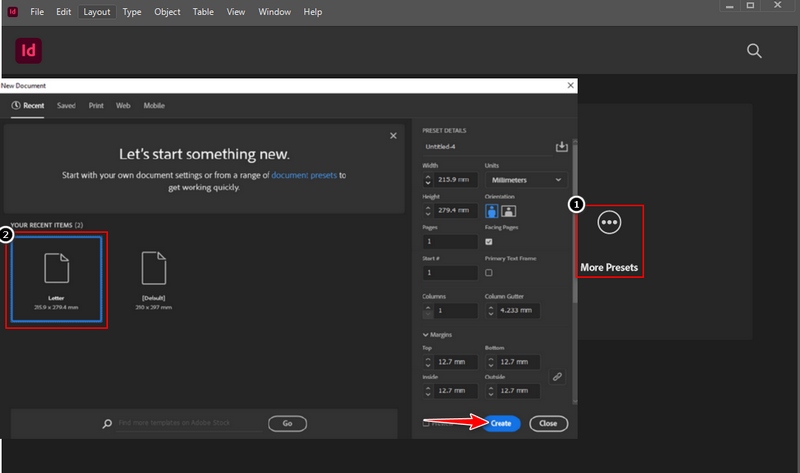The image size is (800, 473).
Task: Click the InDesign logo icon
Action: pyautogui.click(x=29, y=50)
